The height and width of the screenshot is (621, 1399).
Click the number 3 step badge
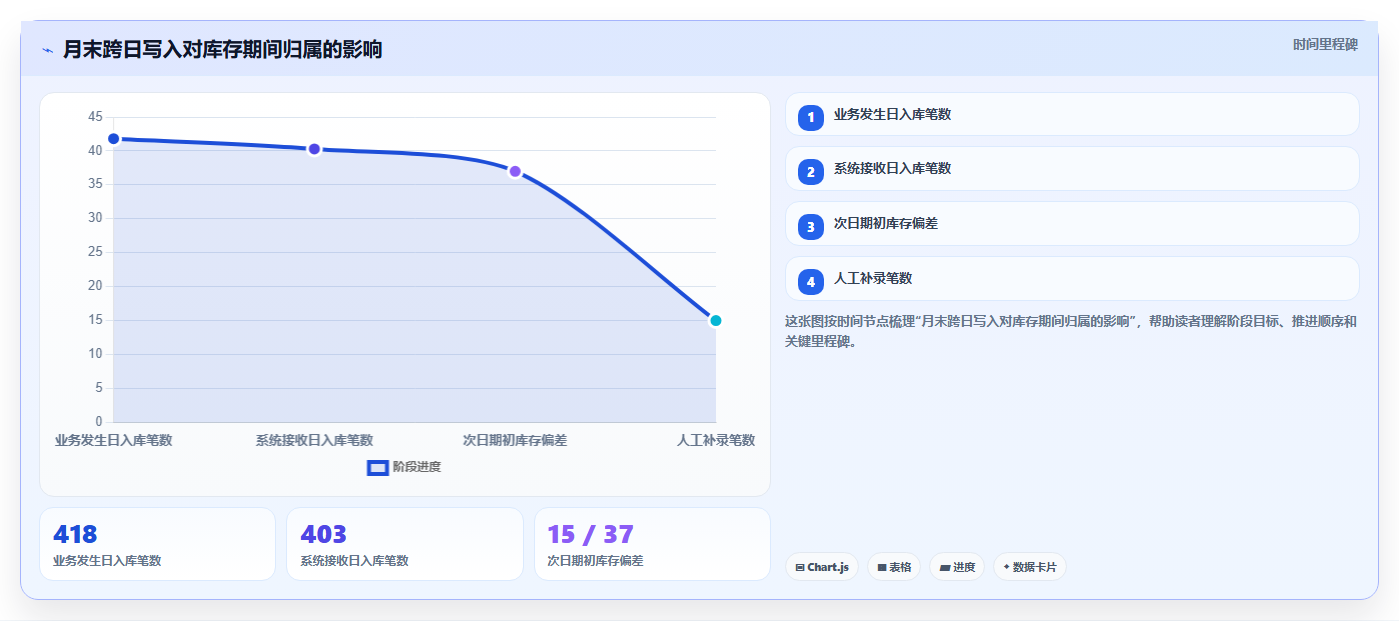coord(811,227)
